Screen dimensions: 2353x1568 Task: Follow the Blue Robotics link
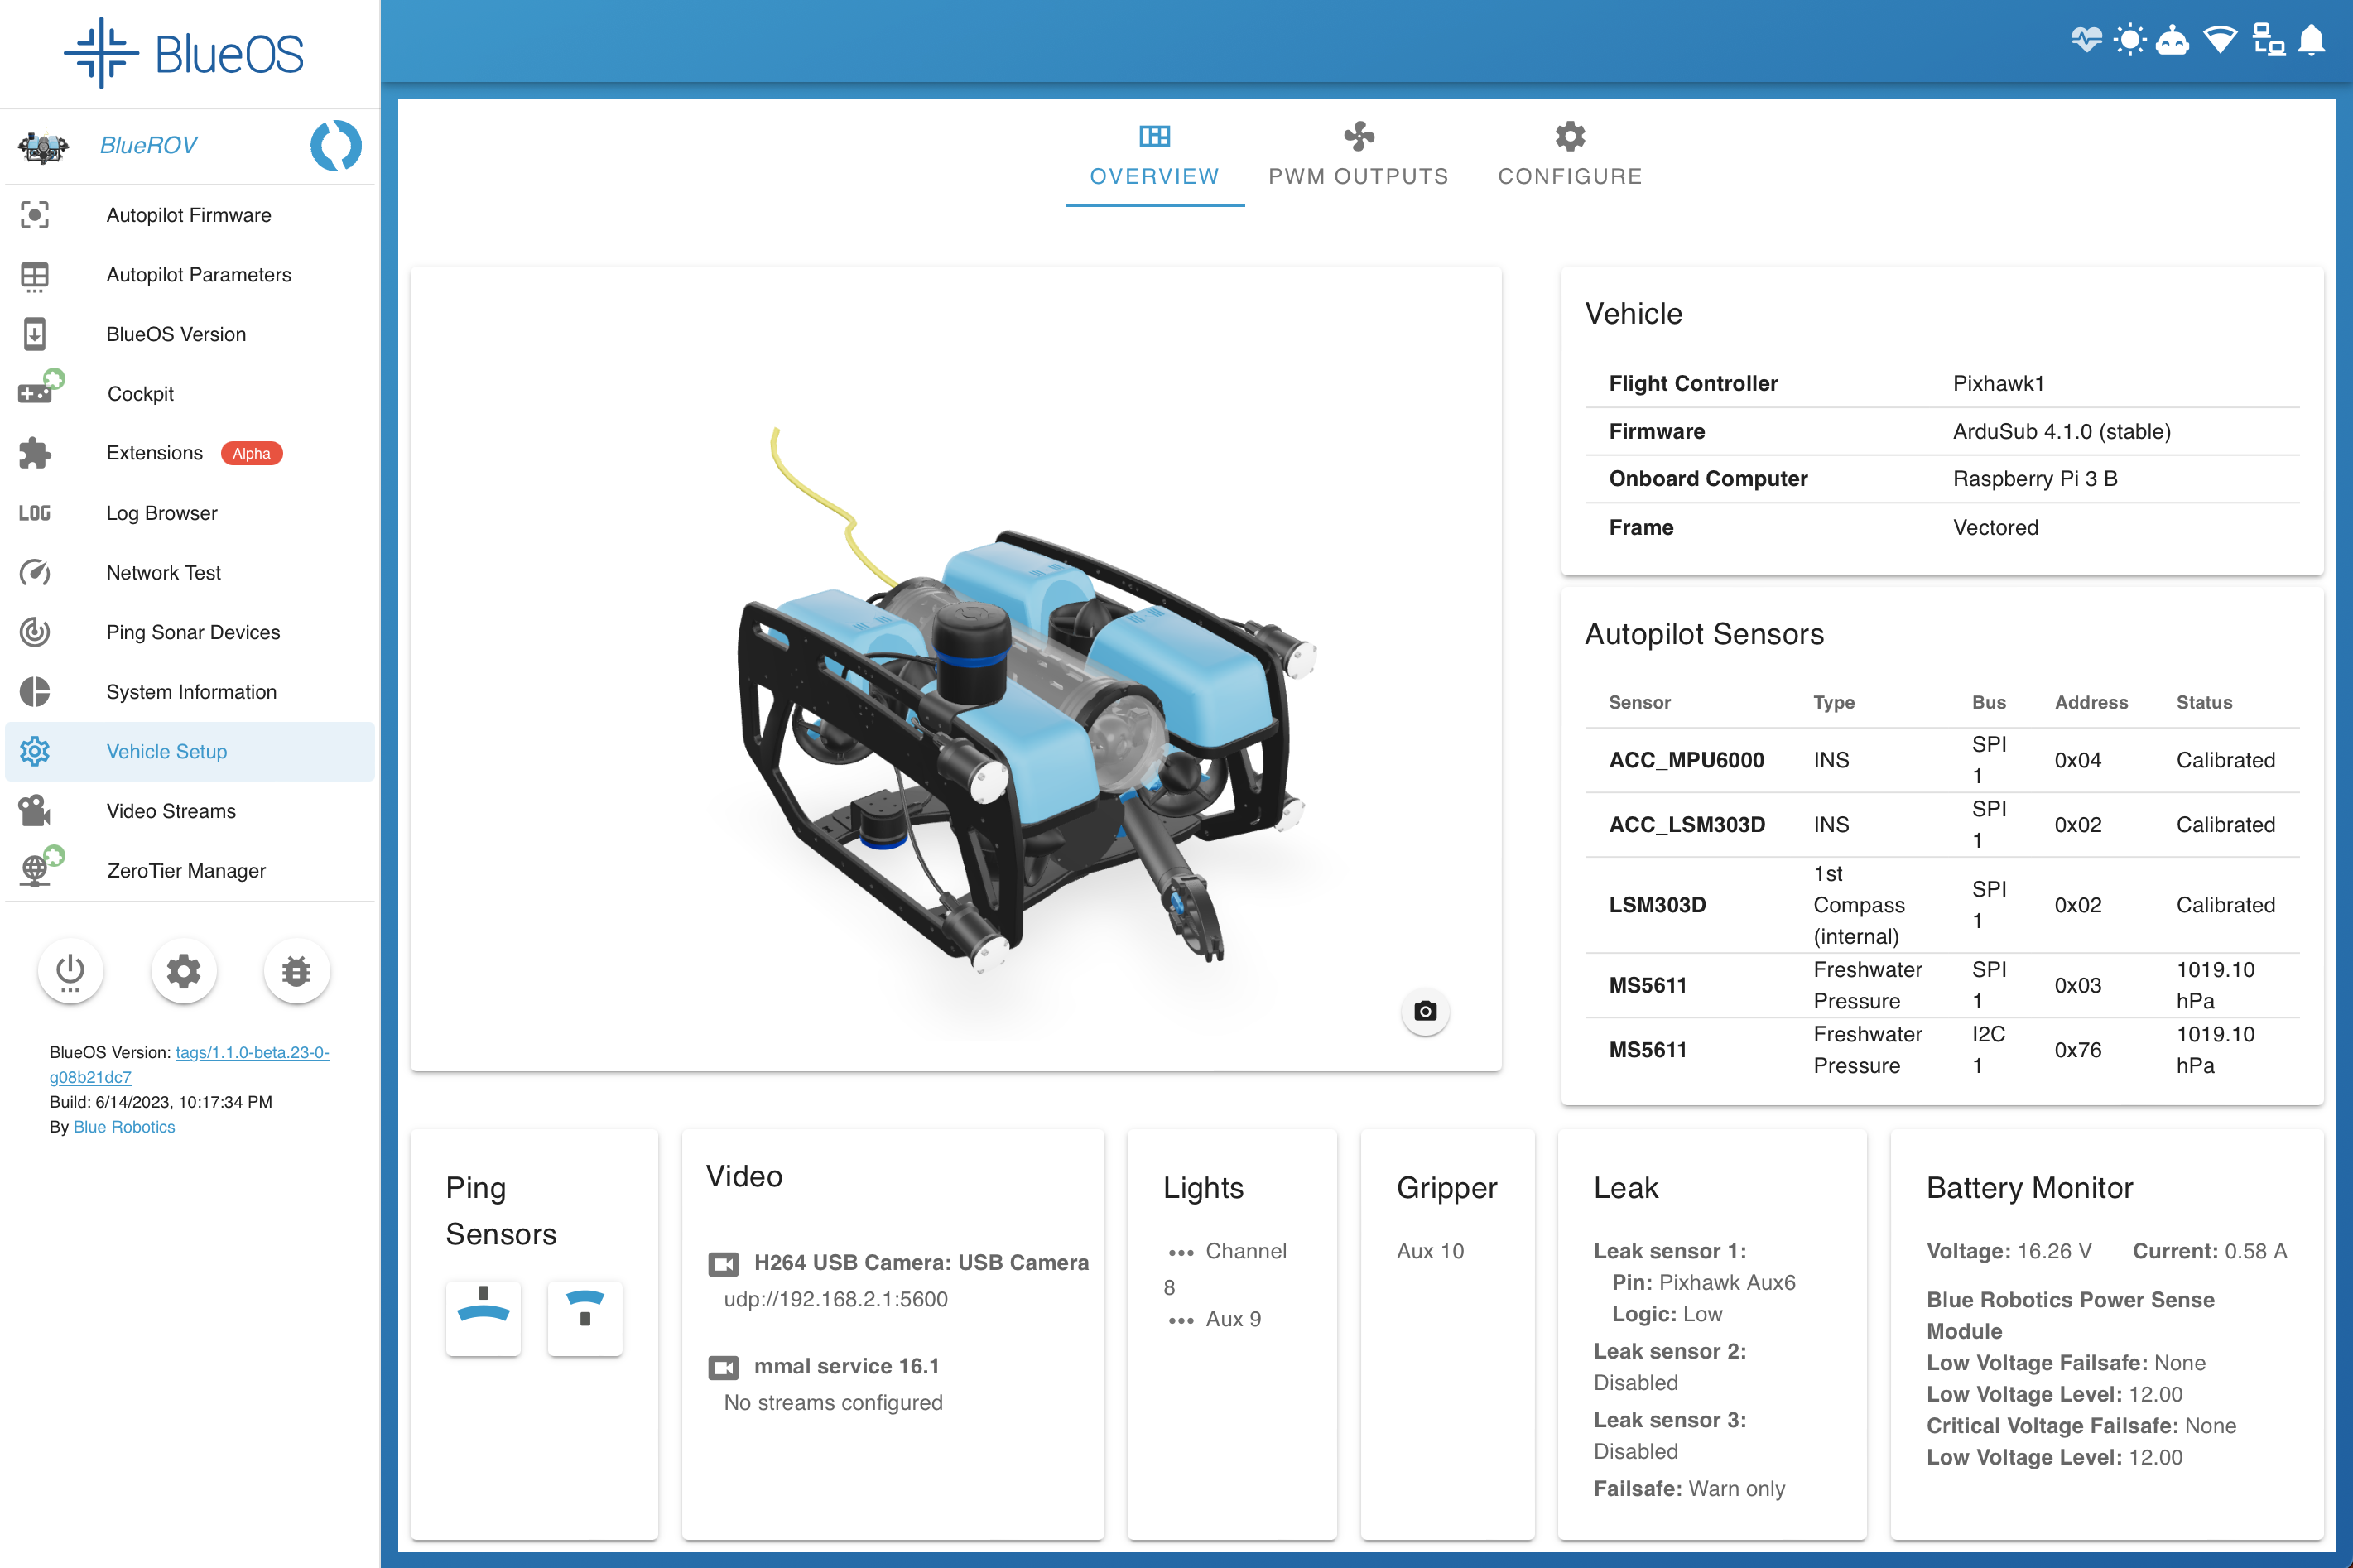(124, 1127)
